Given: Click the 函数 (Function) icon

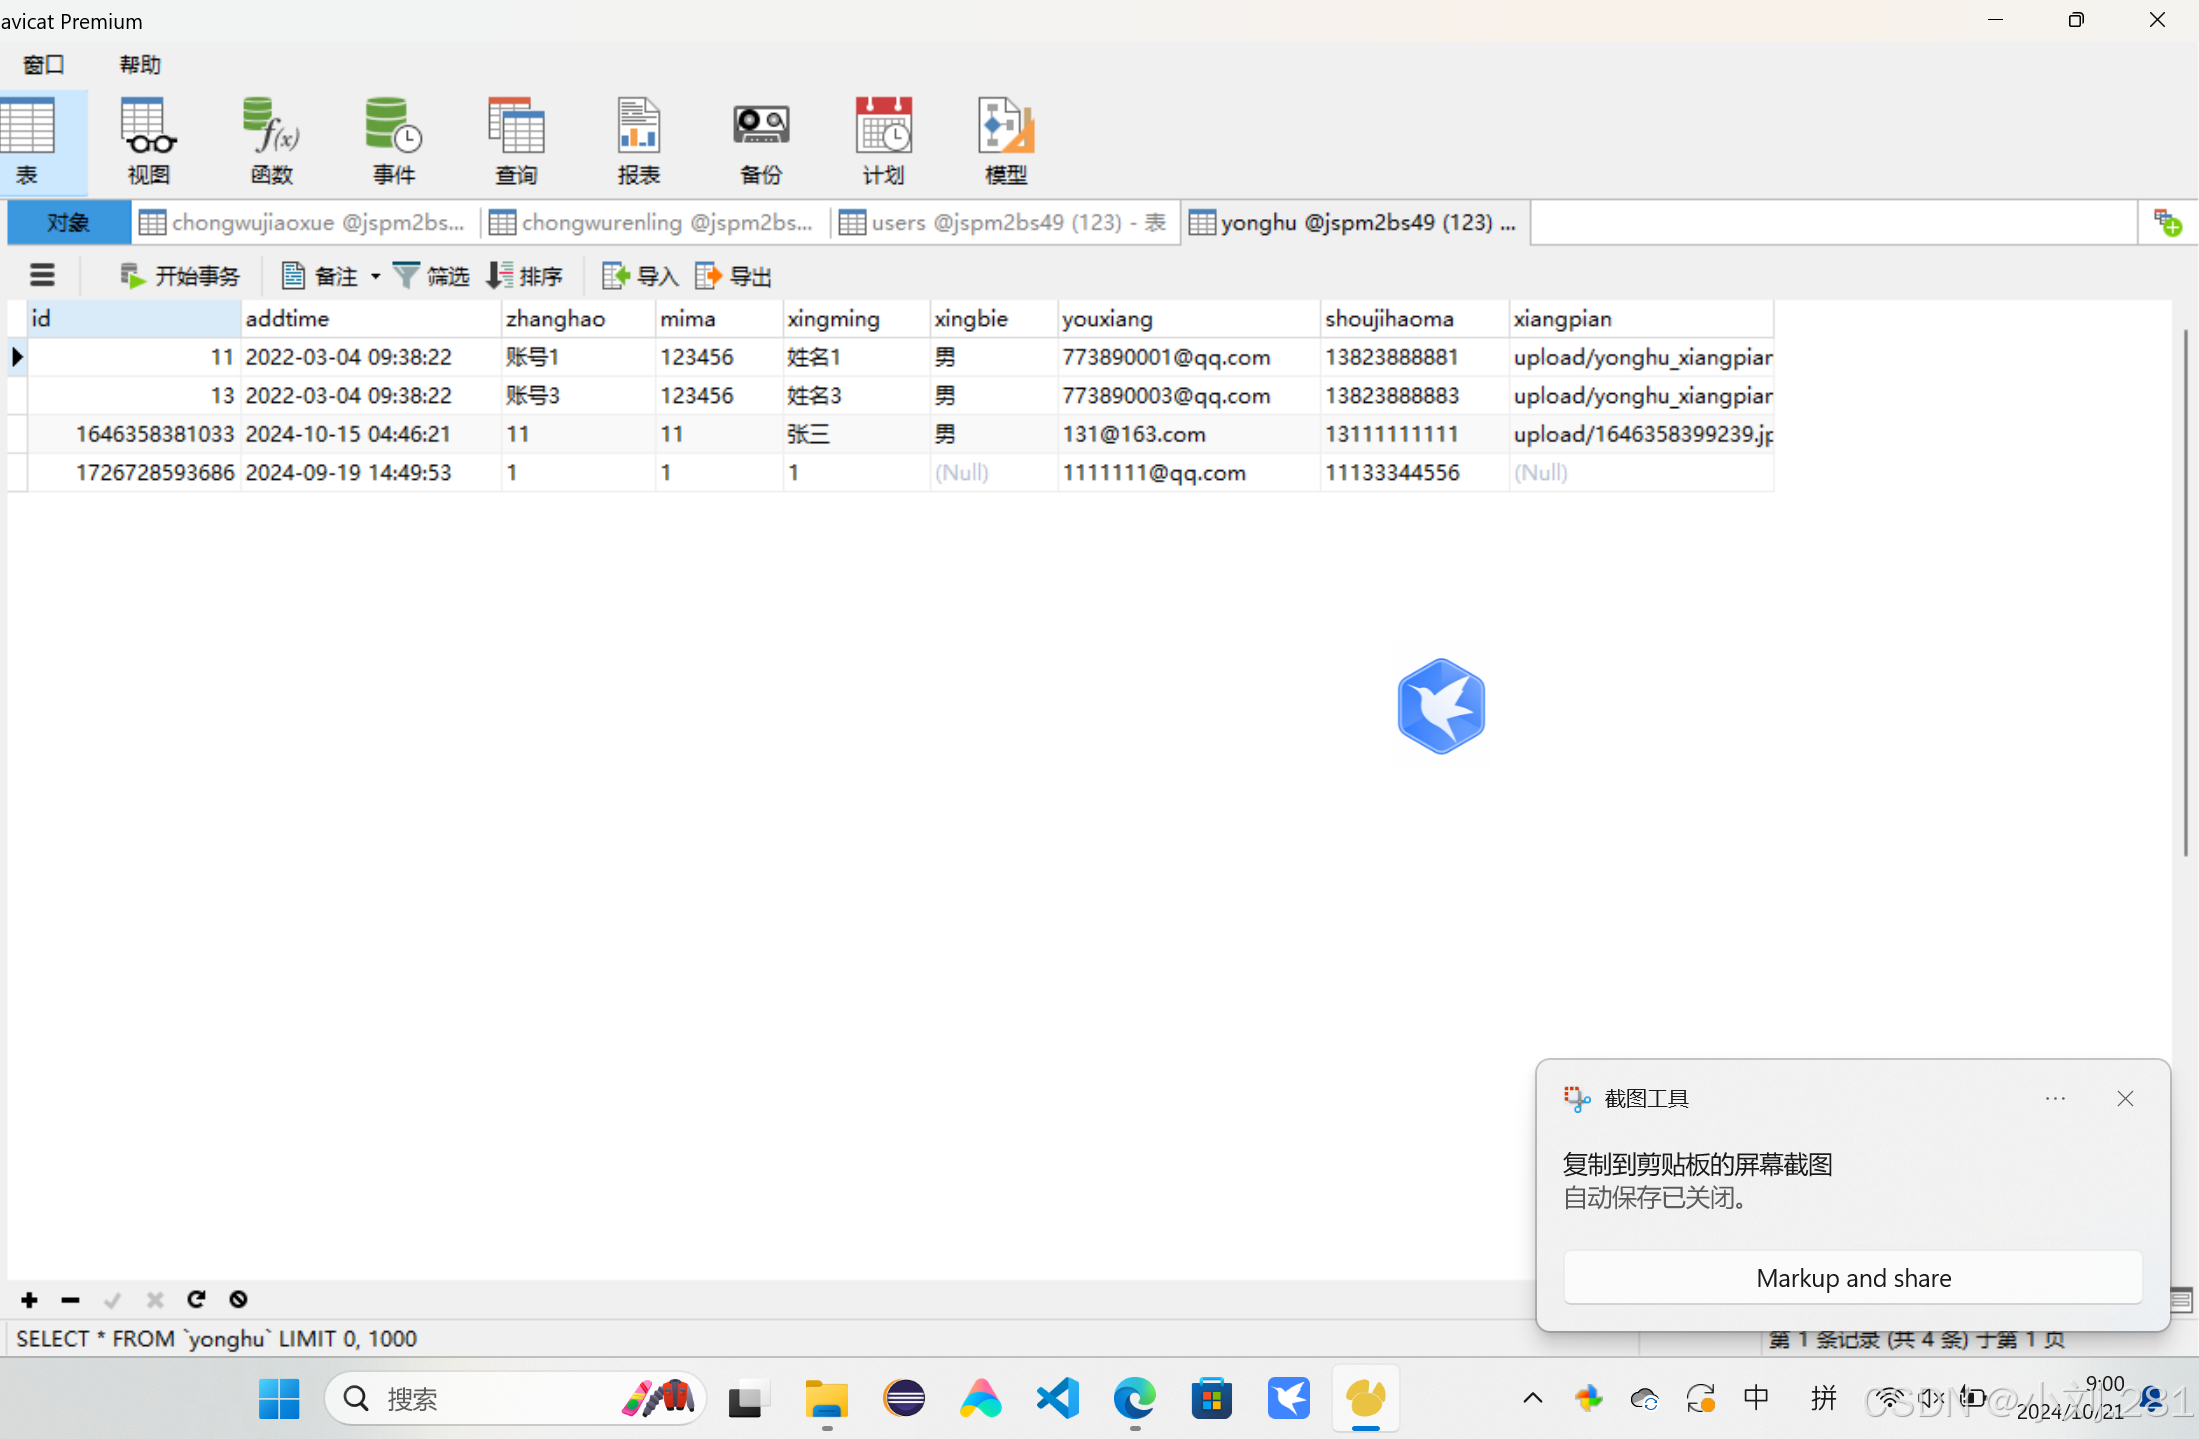Looking at the screenshot, I should (271, 140).
